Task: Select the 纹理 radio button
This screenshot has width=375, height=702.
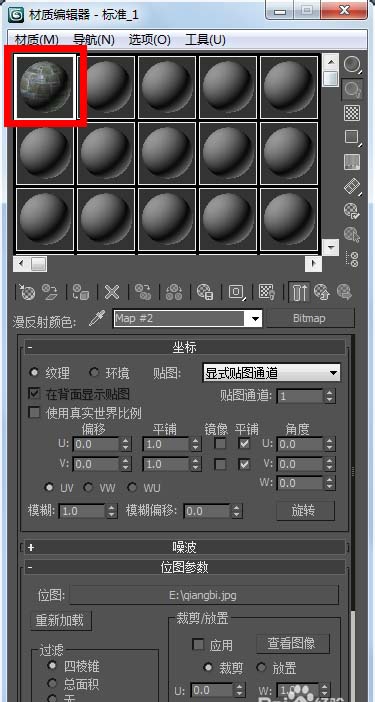Action: [x=34, y=372]
